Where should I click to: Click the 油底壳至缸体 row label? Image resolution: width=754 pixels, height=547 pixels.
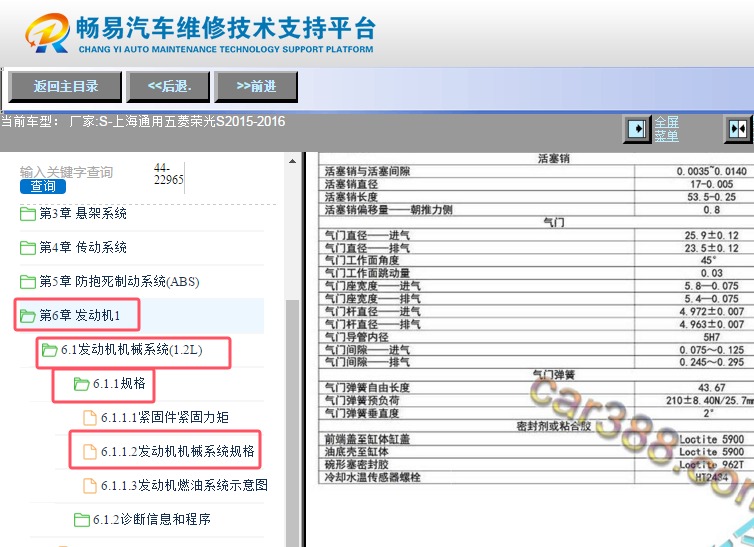(356, 452)
